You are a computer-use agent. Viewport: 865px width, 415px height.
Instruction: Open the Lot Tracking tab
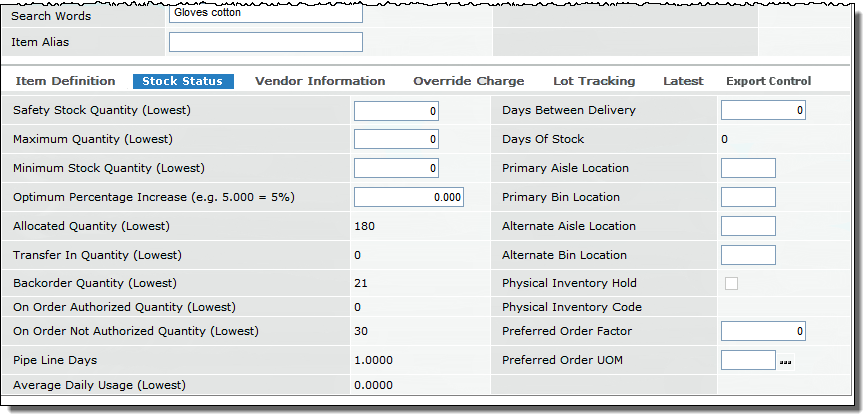pos(594,81)
